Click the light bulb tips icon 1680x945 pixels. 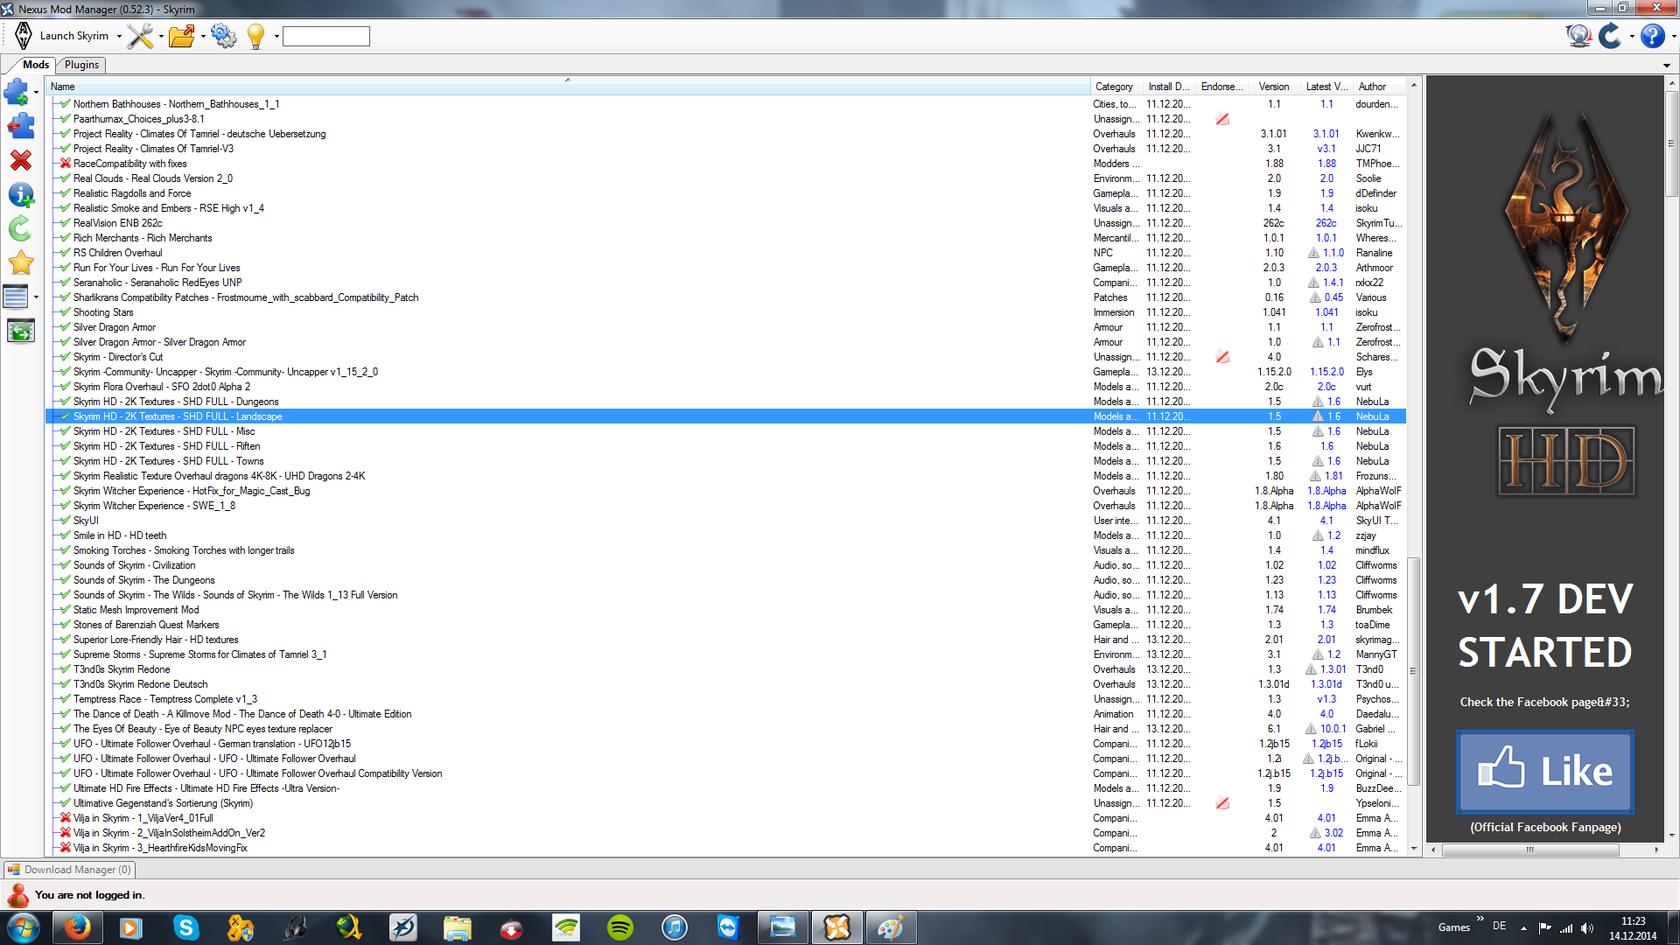click(256, 36)
